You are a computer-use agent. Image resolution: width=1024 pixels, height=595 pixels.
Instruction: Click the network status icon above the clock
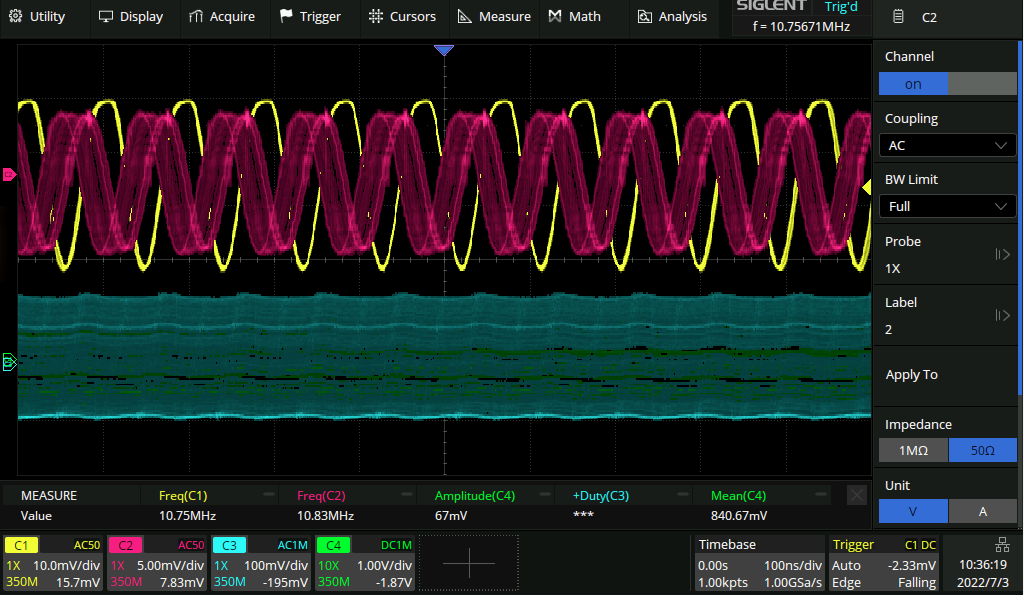point(1002,544)
